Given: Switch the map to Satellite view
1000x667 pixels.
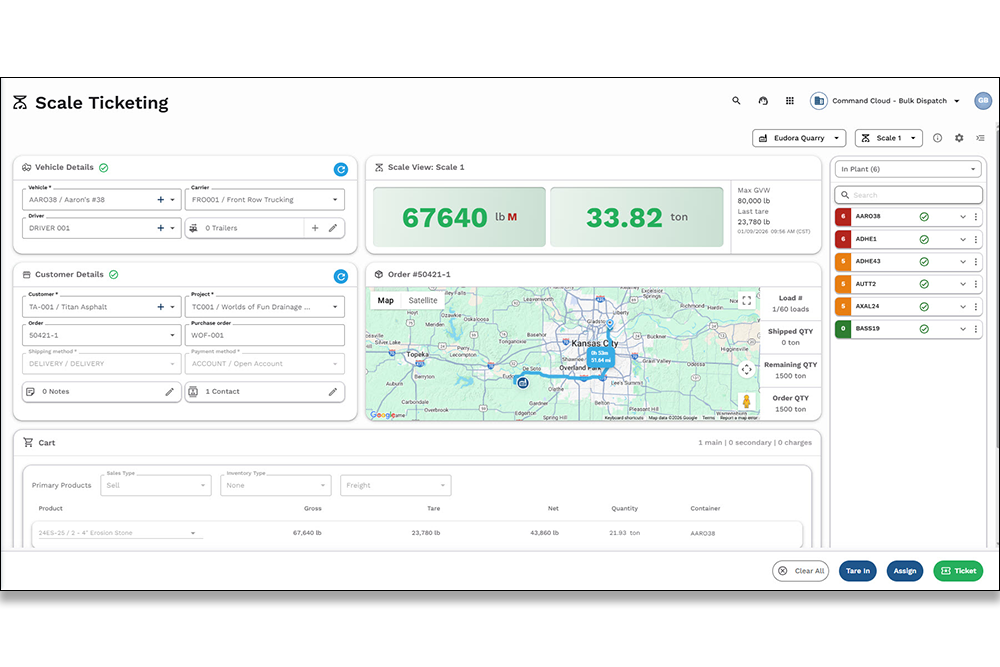Looking at the screenshot, I should pos(423,299).
